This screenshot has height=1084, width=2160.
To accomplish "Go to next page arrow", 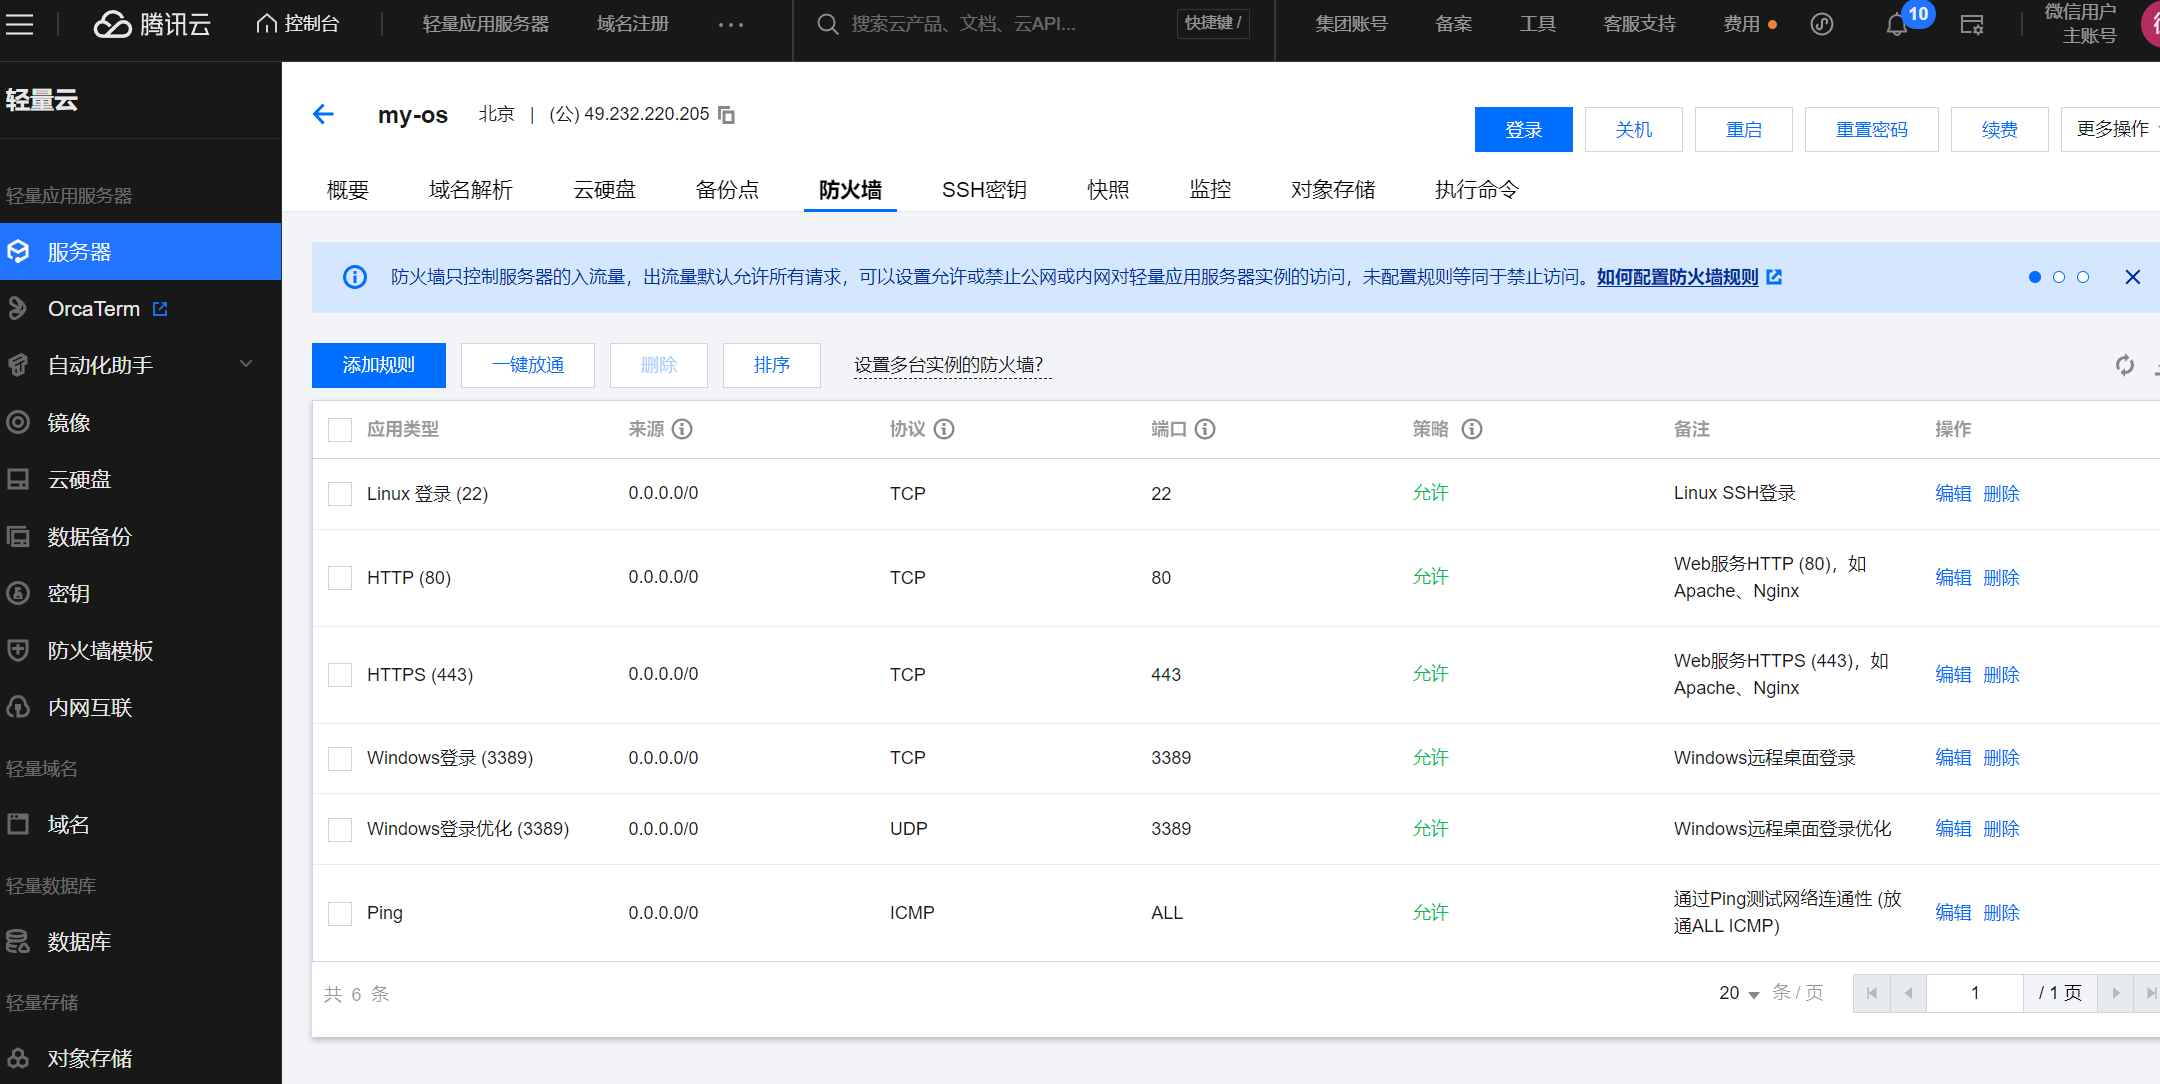I will point(2116,993).
